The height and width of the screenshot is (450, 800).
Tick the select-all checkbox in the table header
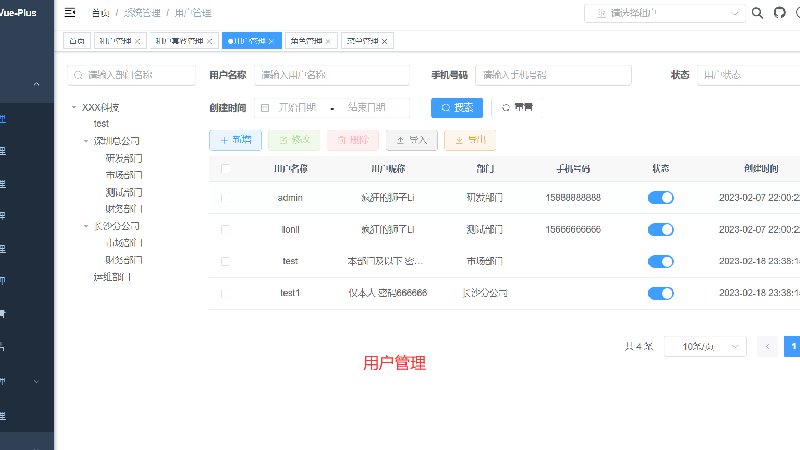pos(226,169)
